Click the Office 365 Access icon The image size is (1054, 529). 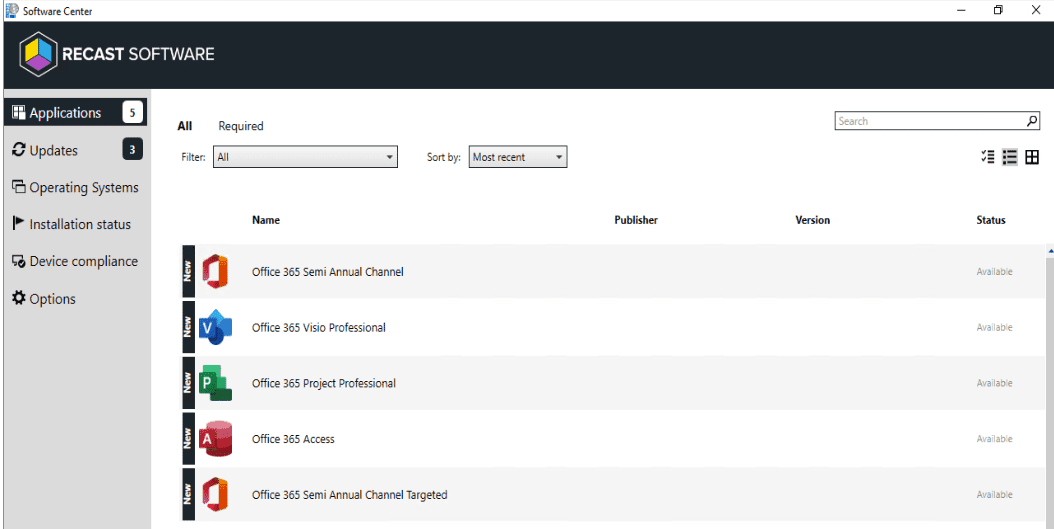[215, 439]
